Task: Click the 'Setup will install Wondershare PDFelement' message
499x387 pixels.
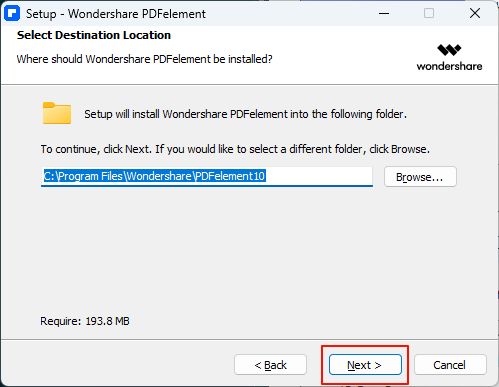Action: click(245, 114)
